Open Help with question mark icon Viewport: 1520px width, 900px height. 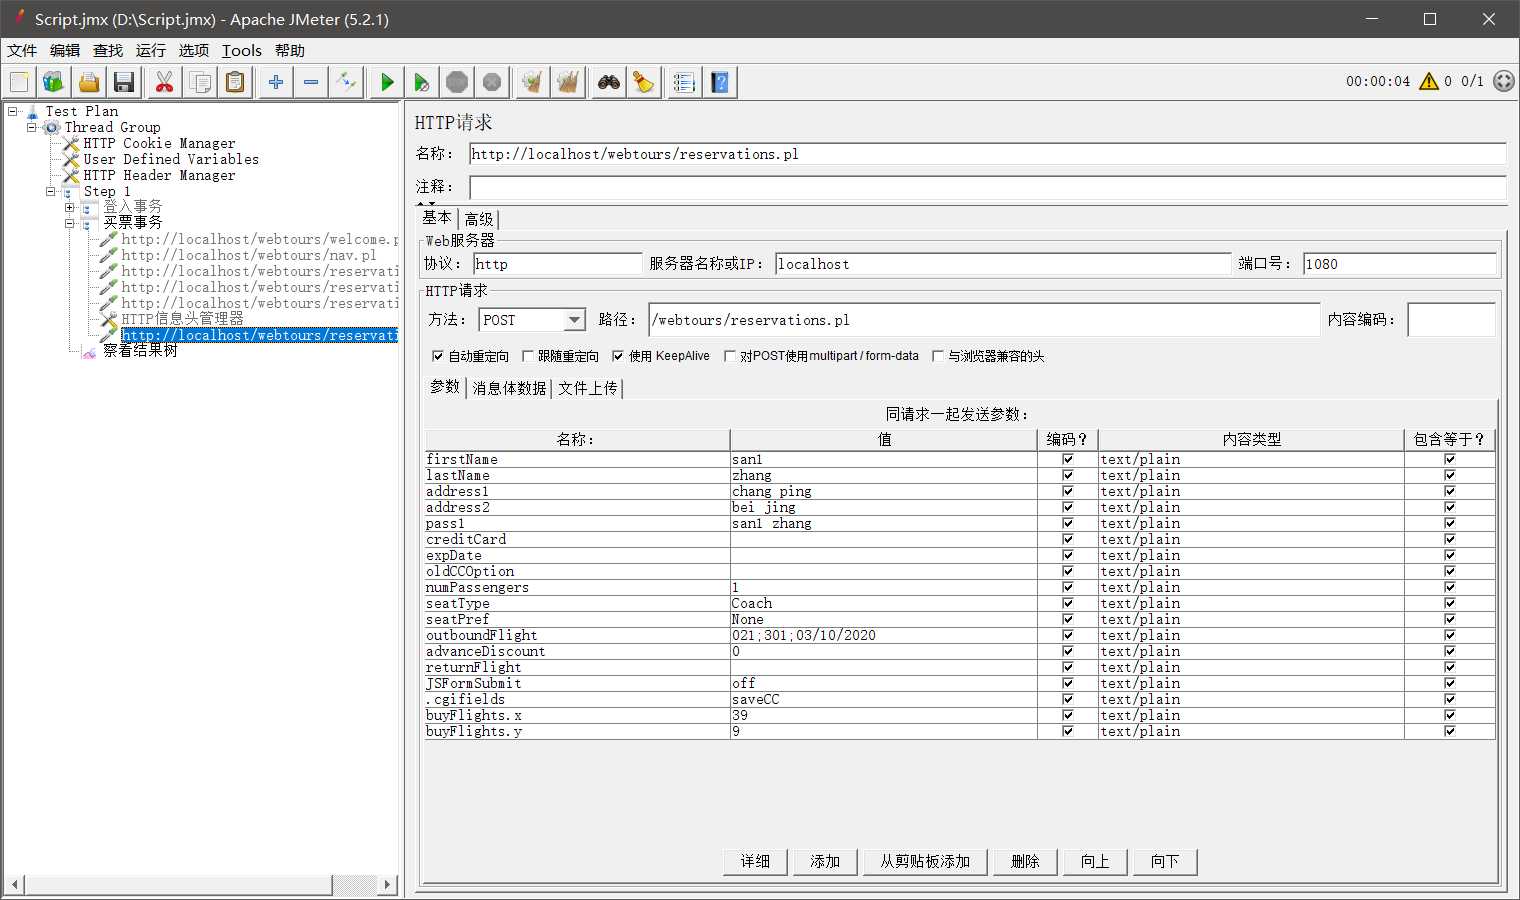[x=720, y=82]
